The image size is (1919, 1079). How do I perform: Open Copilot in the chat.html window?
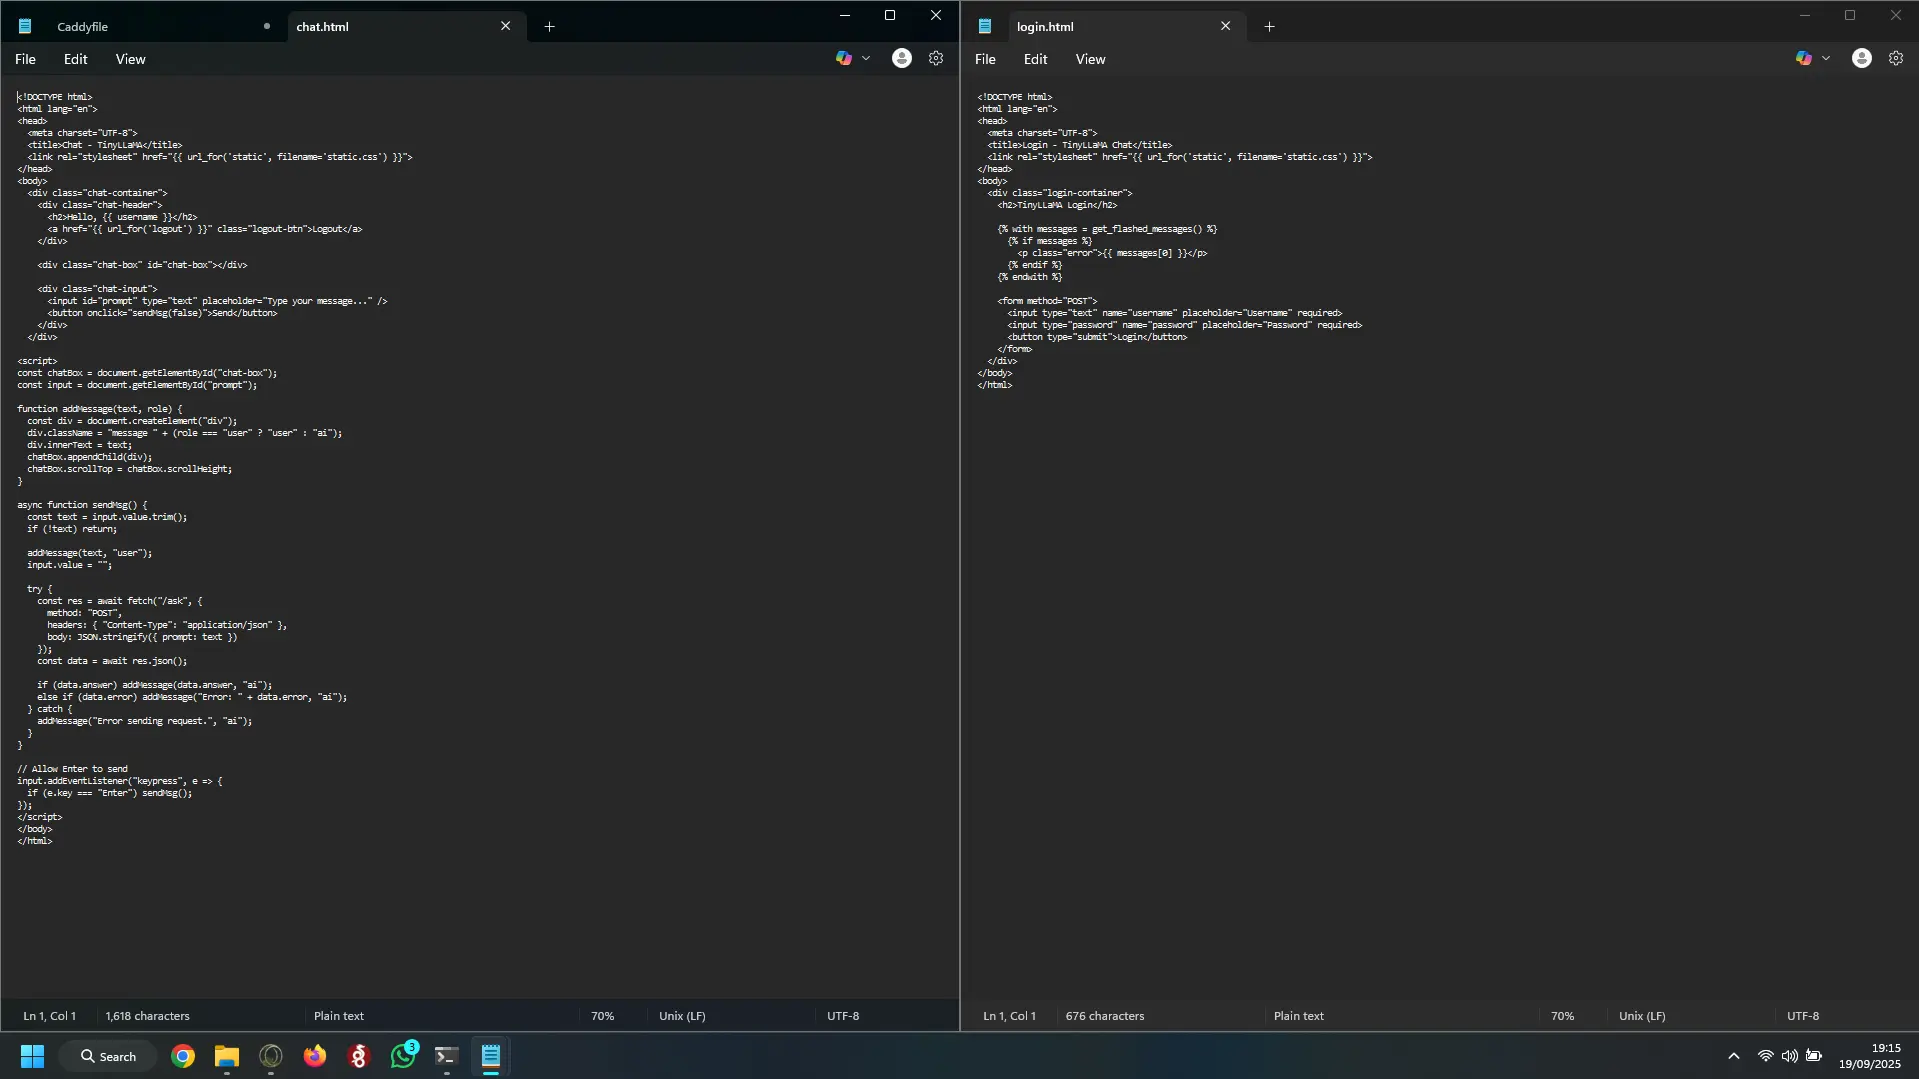pos(845,58)
